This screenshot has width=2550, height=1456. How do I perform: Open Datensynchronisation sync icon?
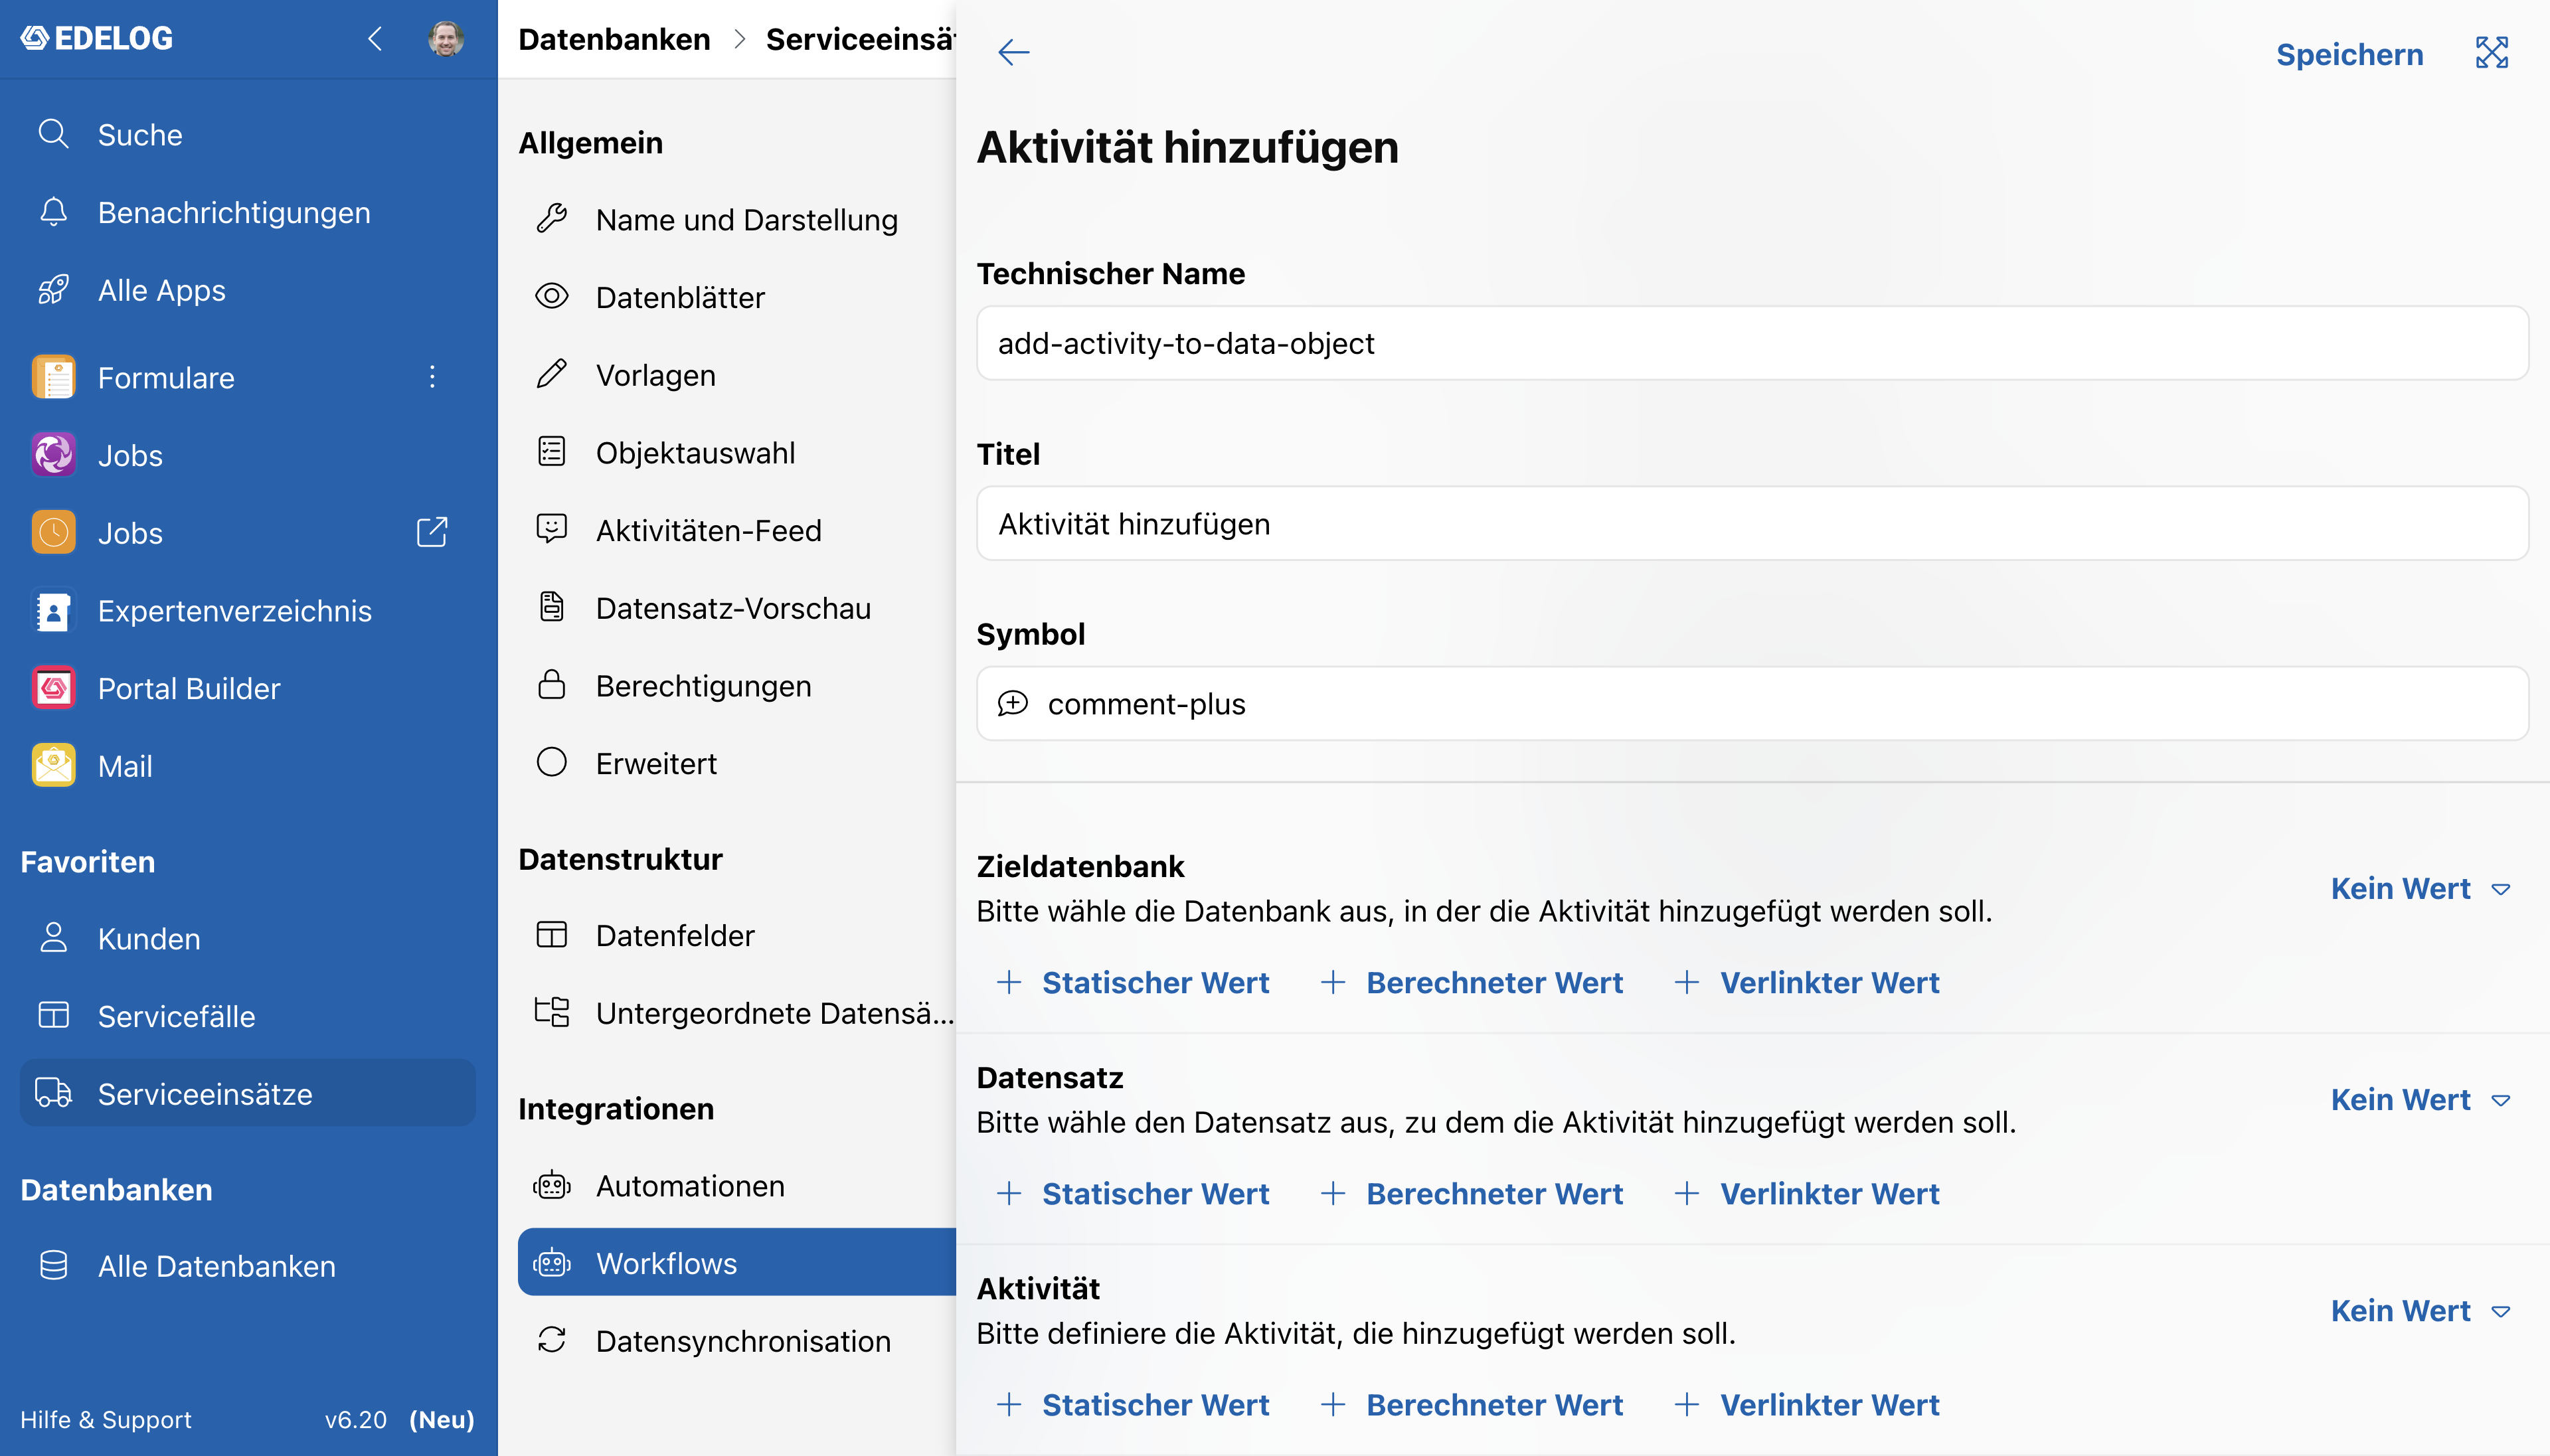[552, 1340]
